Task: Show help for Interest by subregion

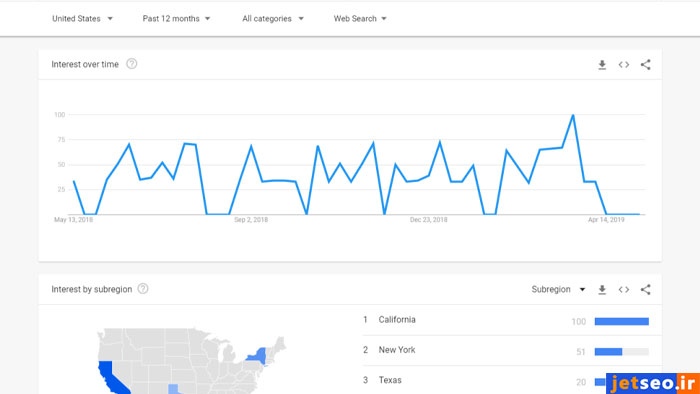Action: [143, 289]
